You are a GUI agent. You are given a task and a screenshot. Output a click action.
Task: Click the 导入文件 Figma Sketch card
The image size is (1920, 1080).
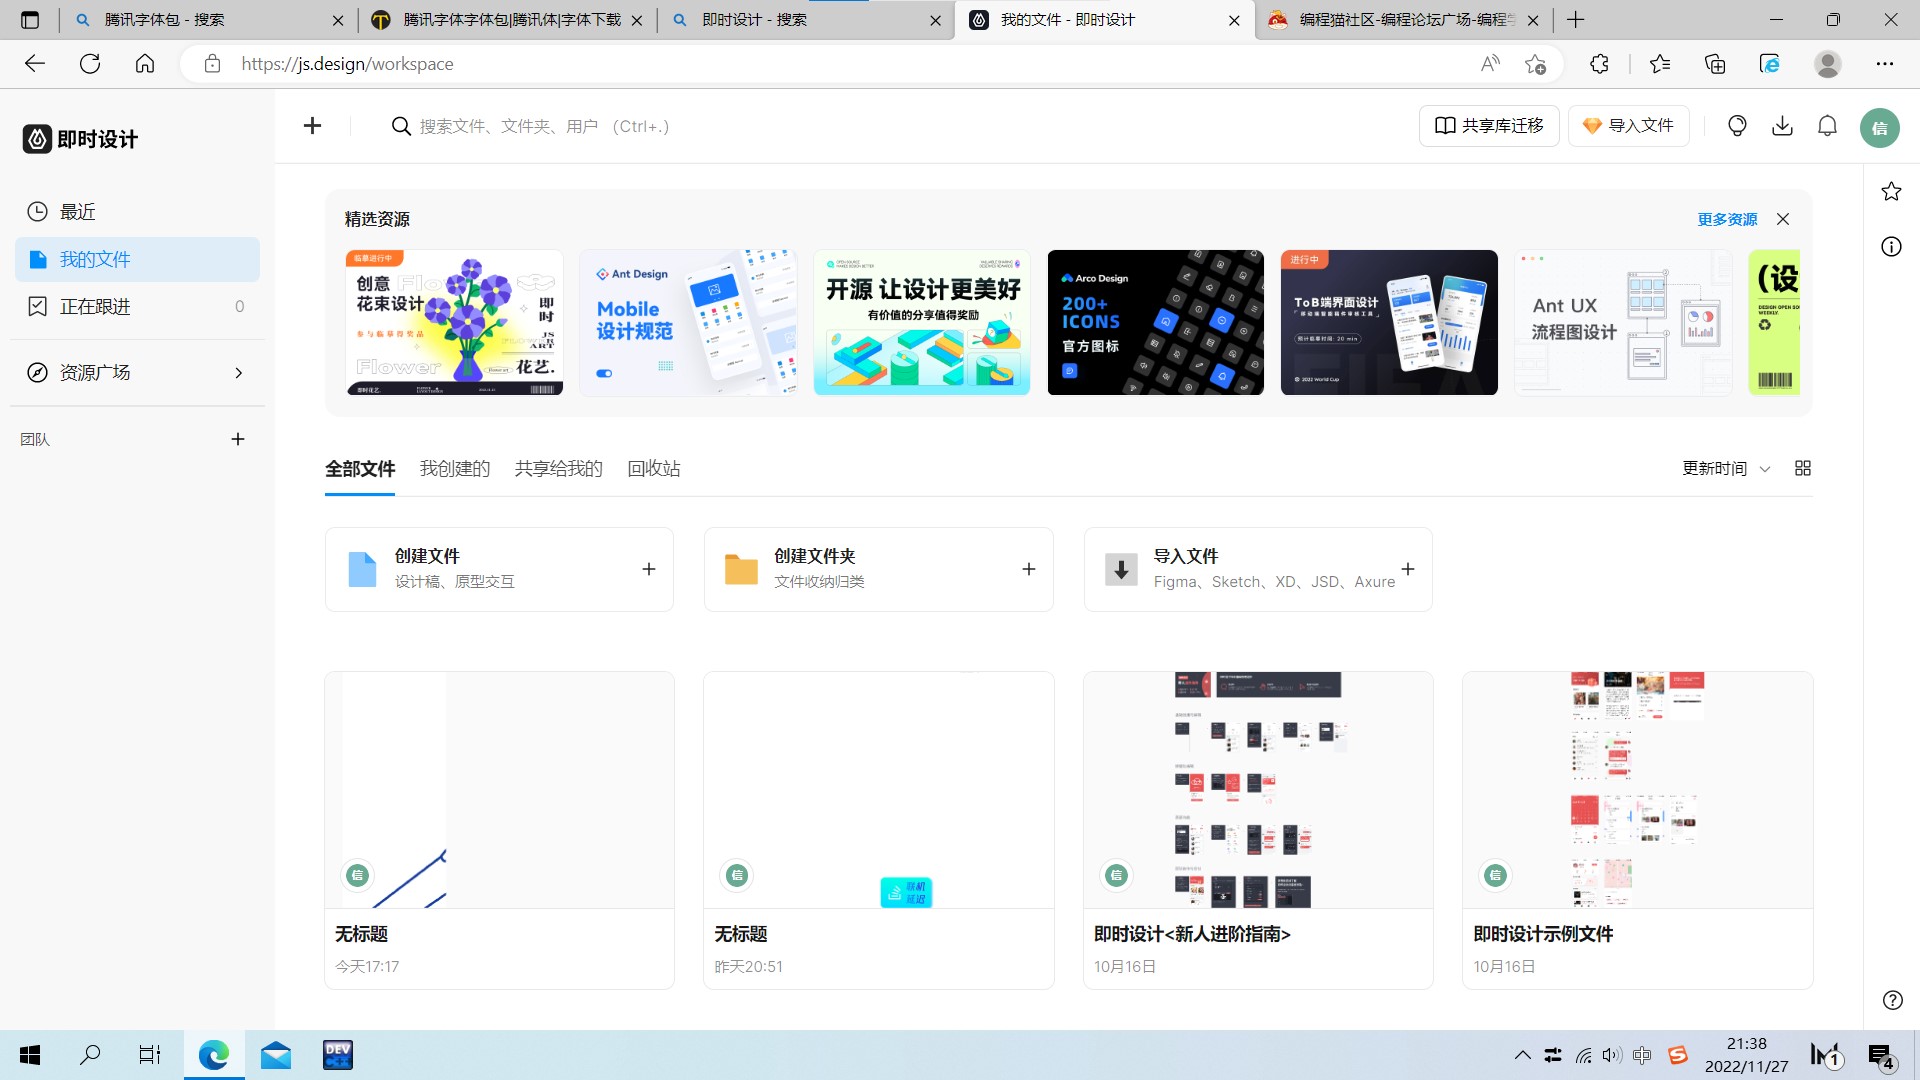(1258, 569)
